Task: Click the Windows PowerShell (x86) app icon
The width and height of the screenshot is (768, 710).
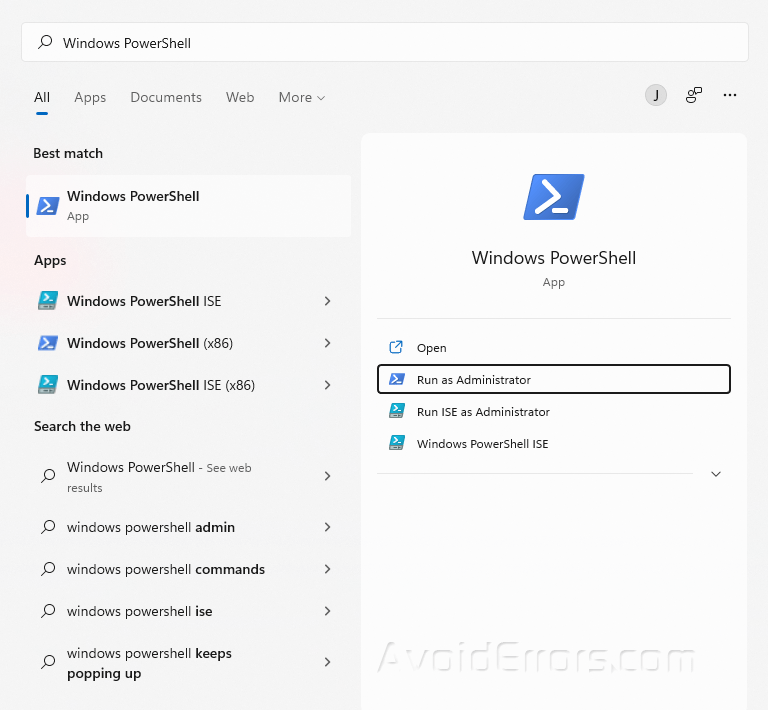Action: (48, 343)
